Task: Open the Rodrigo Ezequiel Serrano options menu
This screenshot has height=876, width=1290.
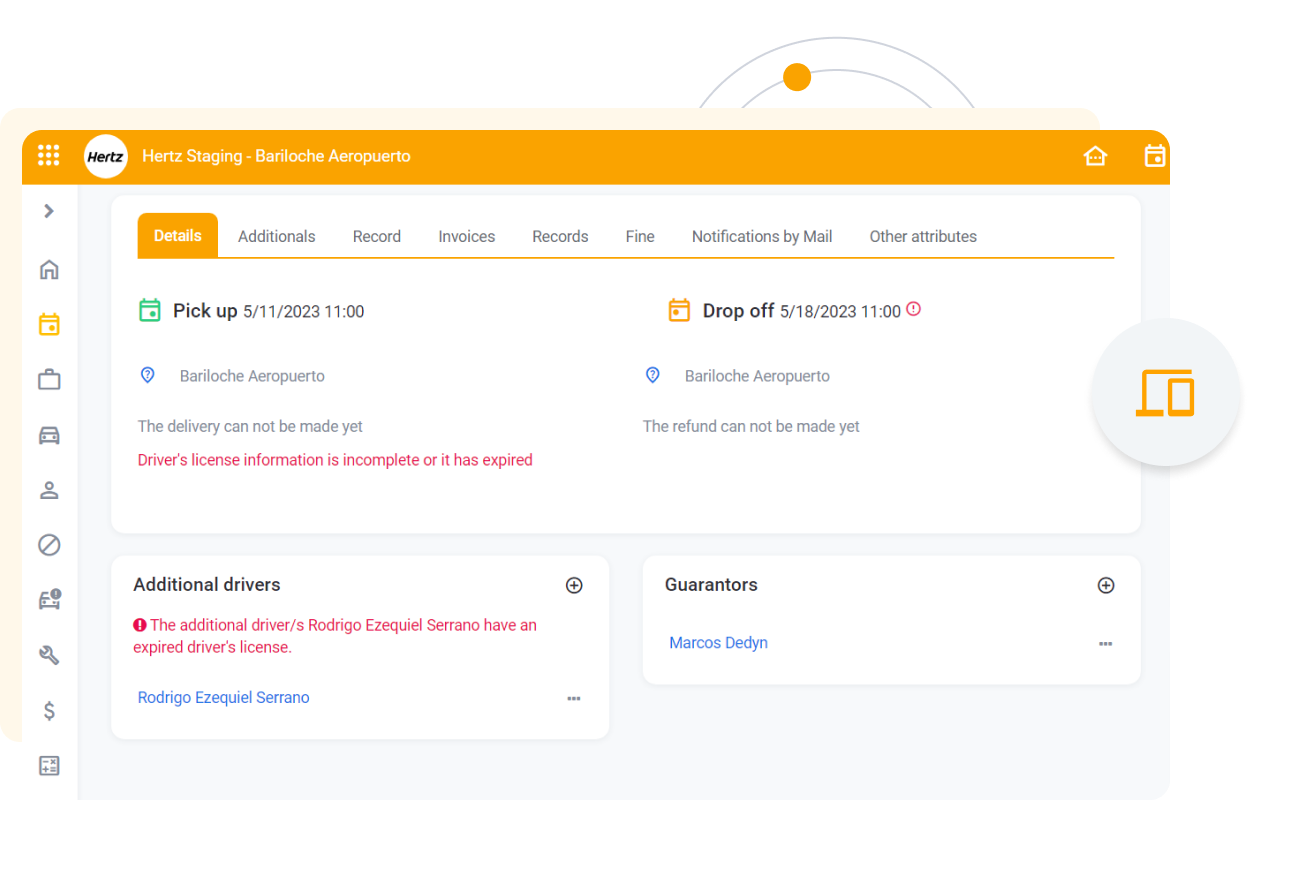Action: [x=574, y=698]
